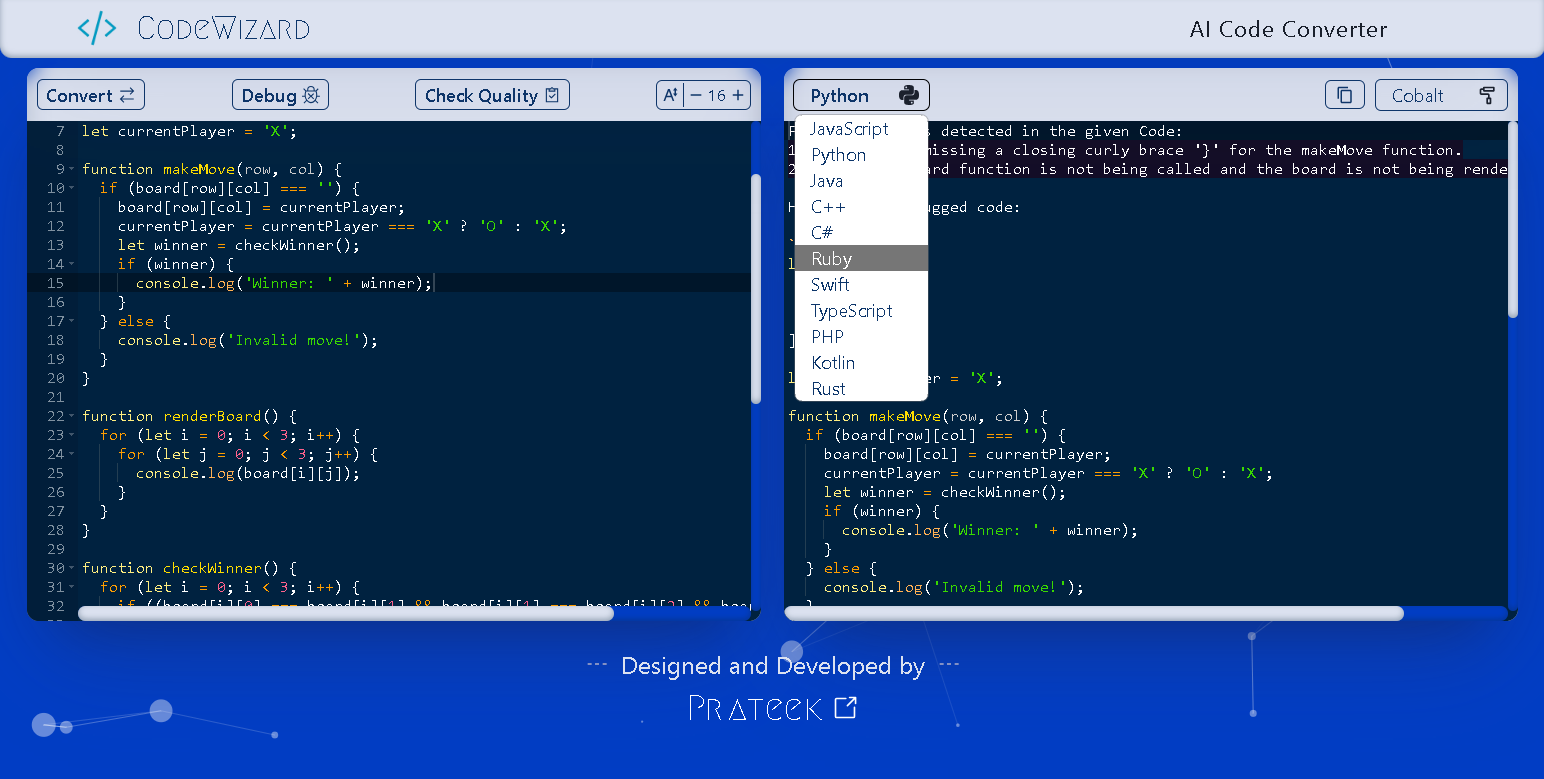This screenshot has width=1544, height=779.
Task: Collapse the makeMove function fold arrow at line 9
Action: [72, 169]
